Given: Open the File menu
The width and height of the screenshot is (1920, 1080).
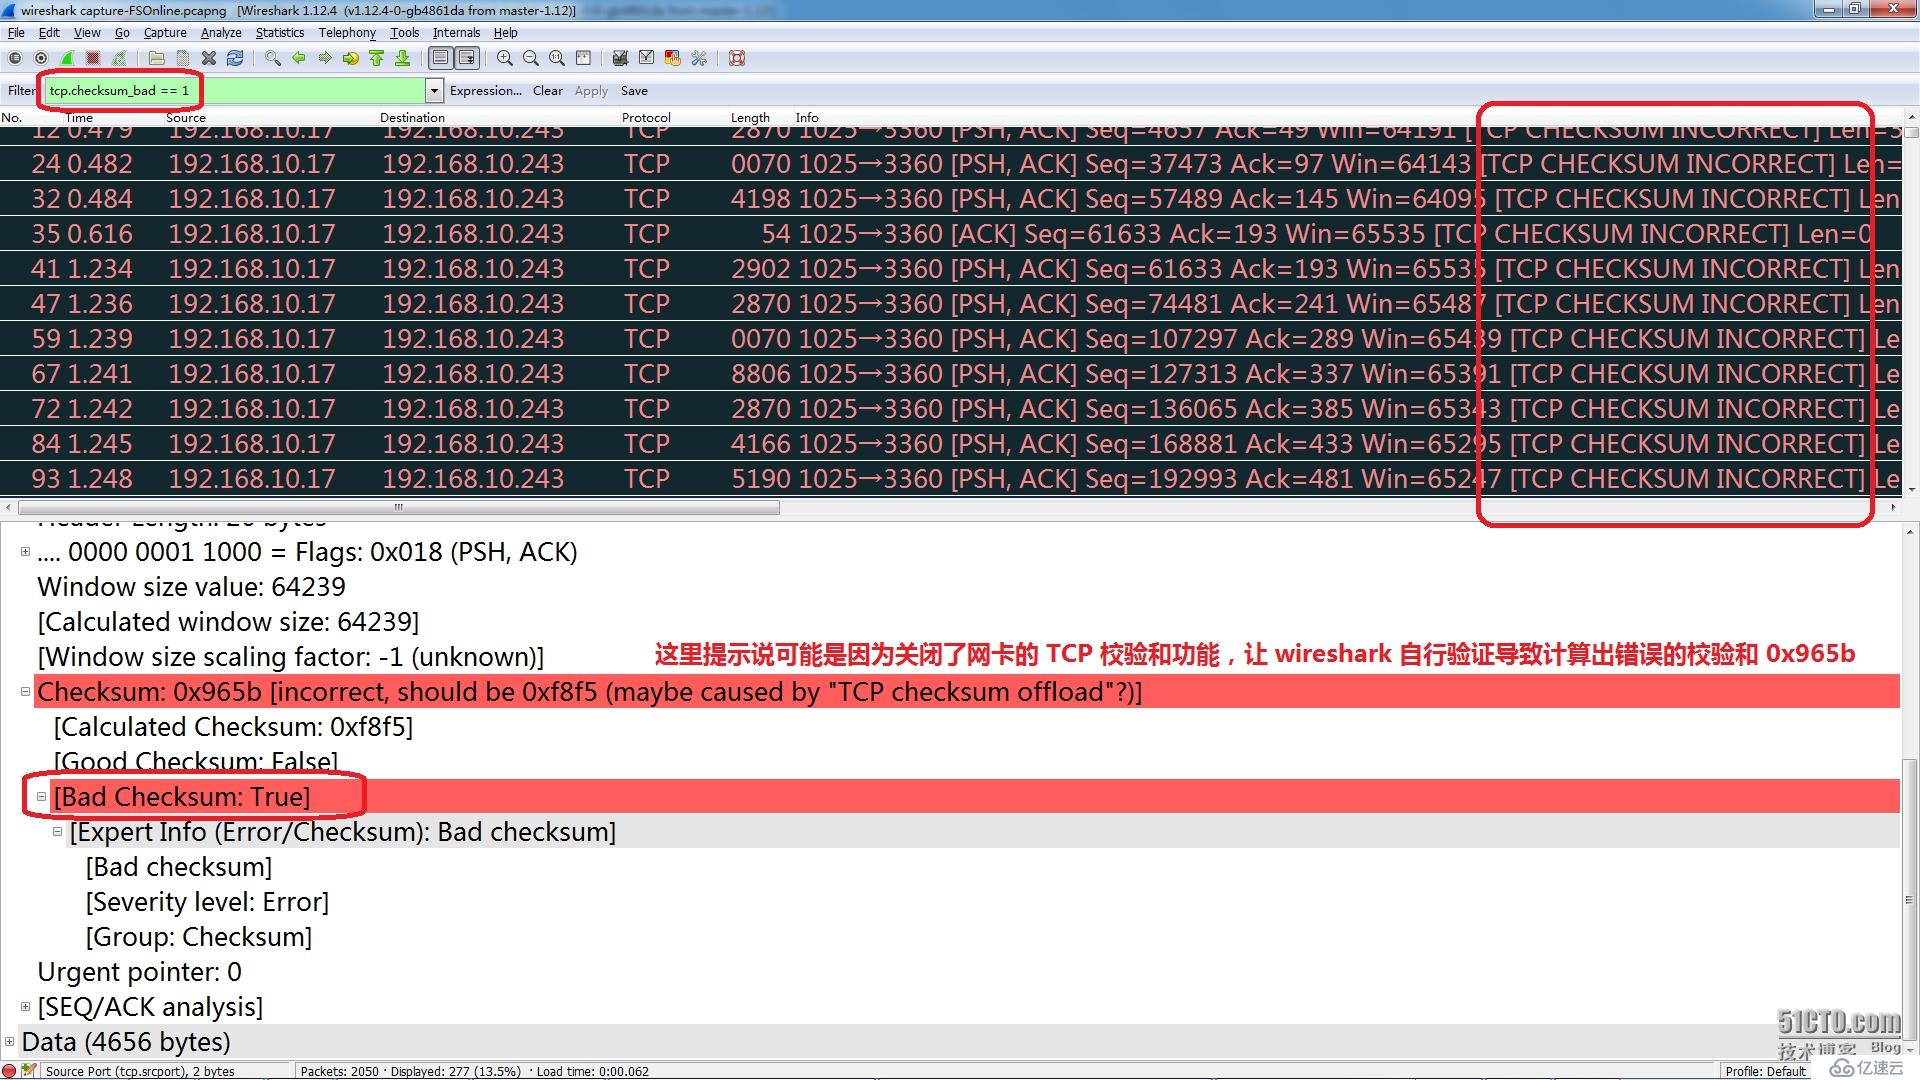Looking at the screenshot, I should tap(16, 33).
